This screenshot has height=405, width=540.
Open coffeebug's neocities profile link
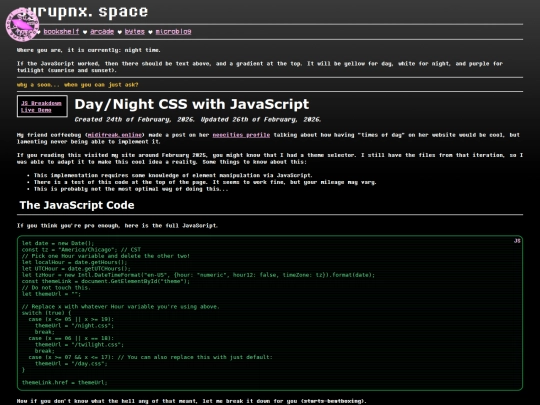point(241,135)
